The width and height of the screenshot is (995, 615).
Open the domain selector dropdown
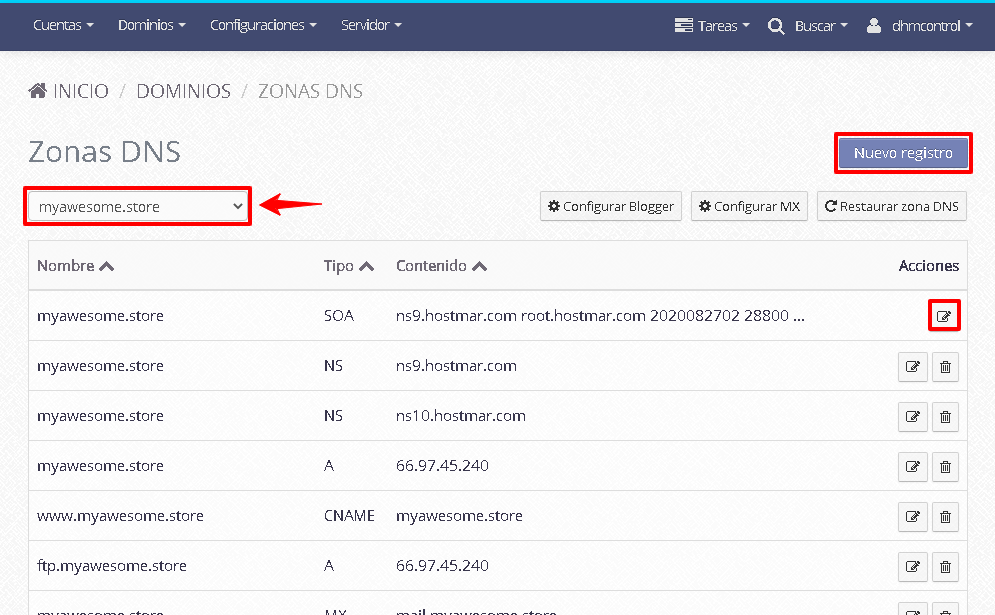coord(138,206)
